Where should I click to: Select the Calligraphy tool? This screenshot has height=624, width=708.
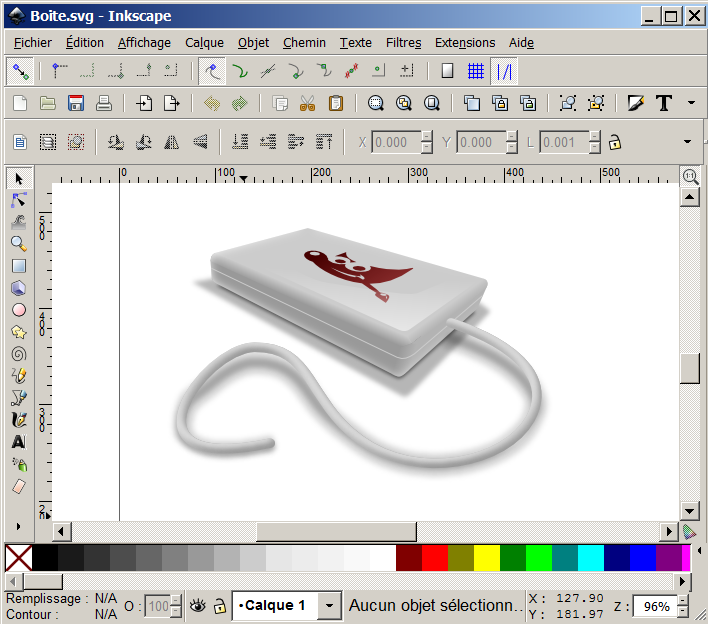pos(19,419)
